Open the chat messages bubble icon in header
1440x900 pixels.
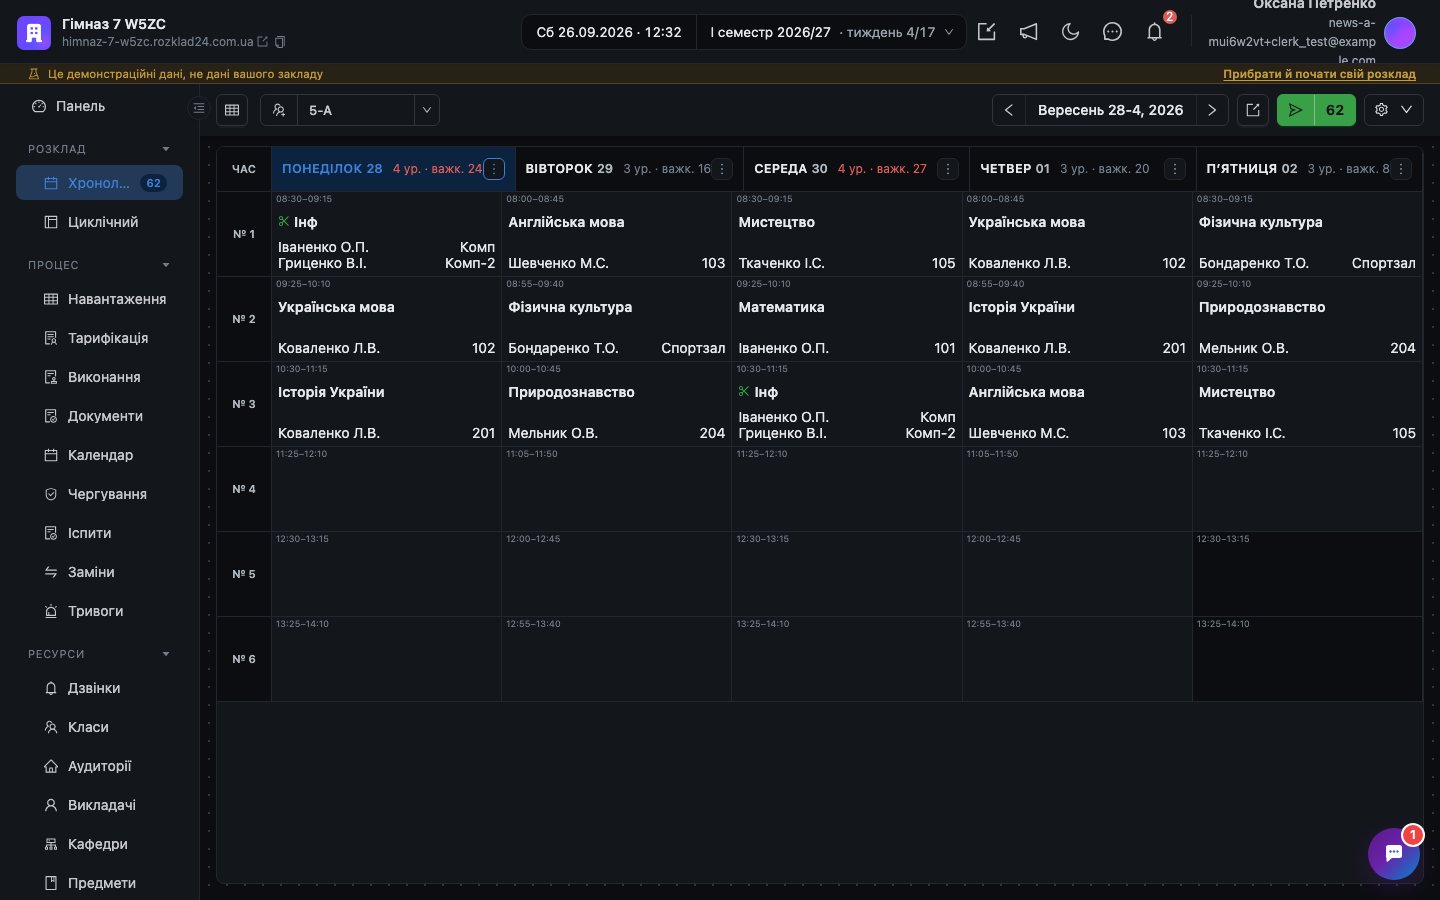[x=1112, y=32]
